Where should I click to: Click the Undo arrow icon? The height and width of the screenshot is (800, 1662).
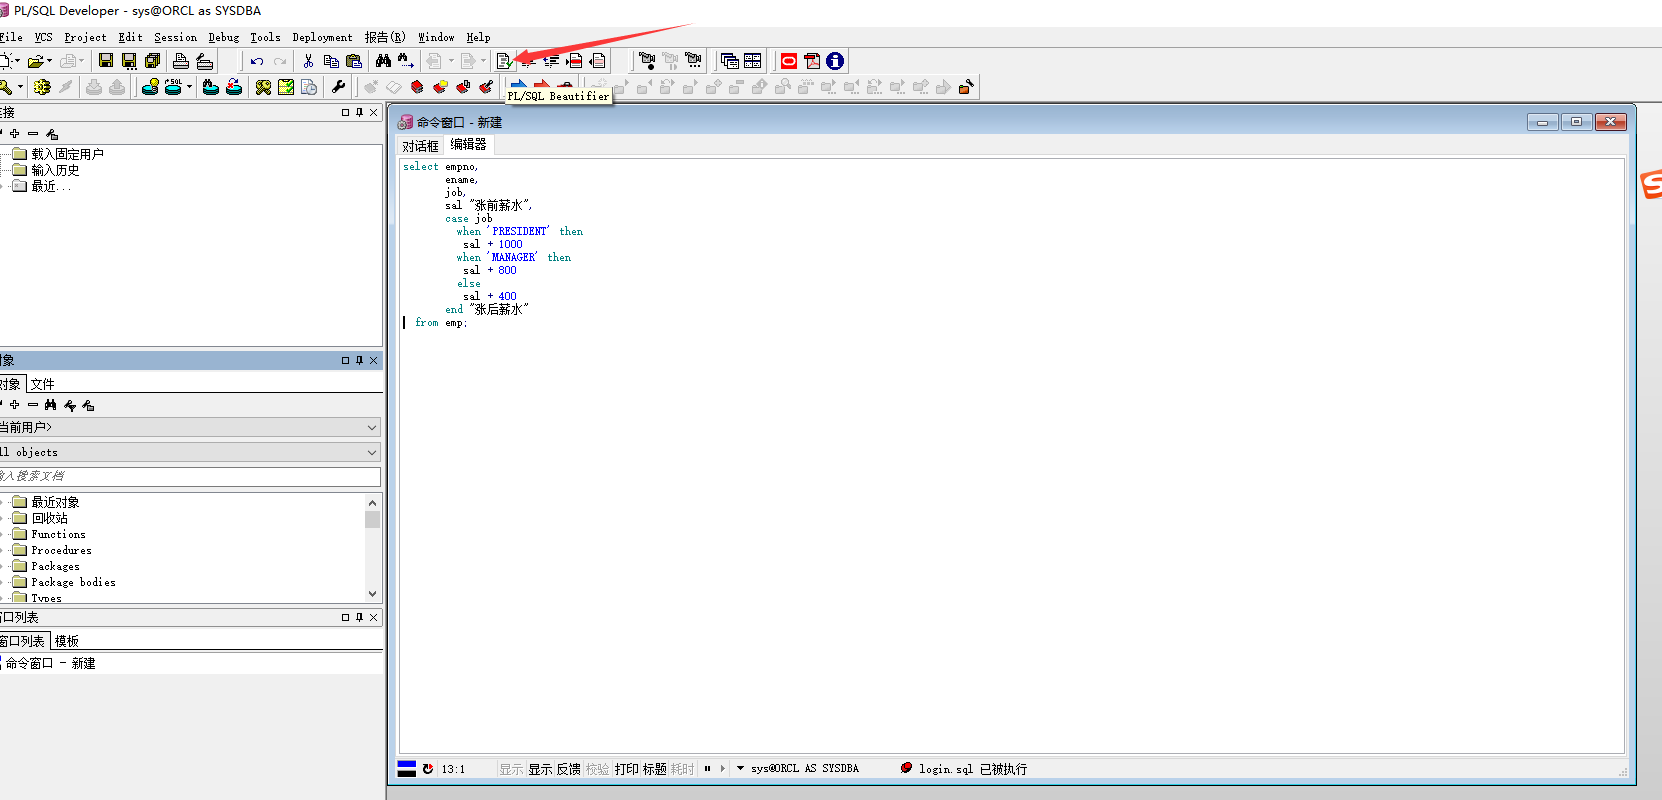[x=257, y=61]
